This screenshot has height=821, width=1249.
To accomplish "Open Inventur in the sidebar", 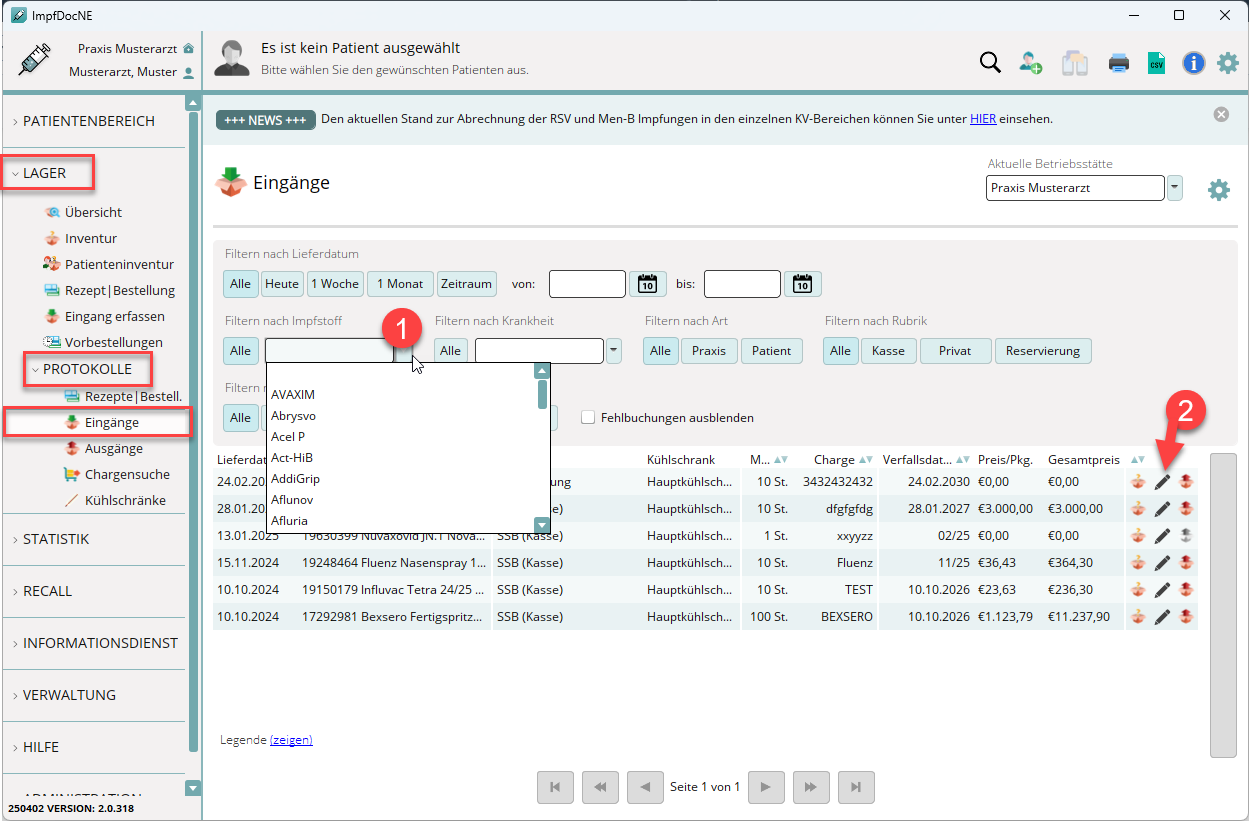I will click(91, 238).
